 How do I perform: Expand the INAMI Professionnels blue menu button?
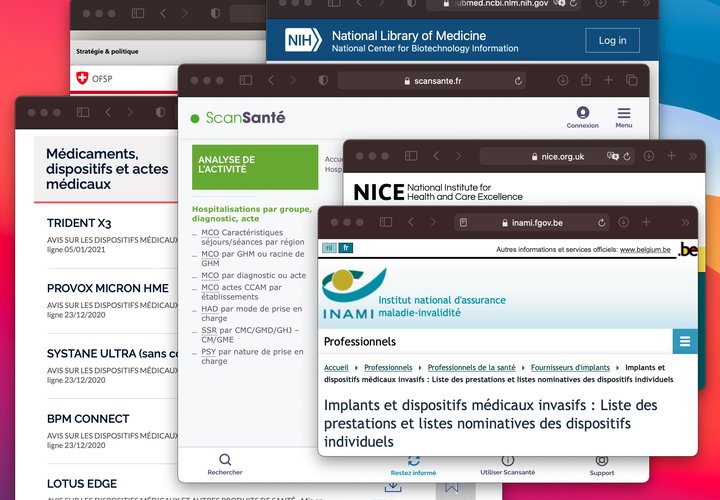pos(685,342)
